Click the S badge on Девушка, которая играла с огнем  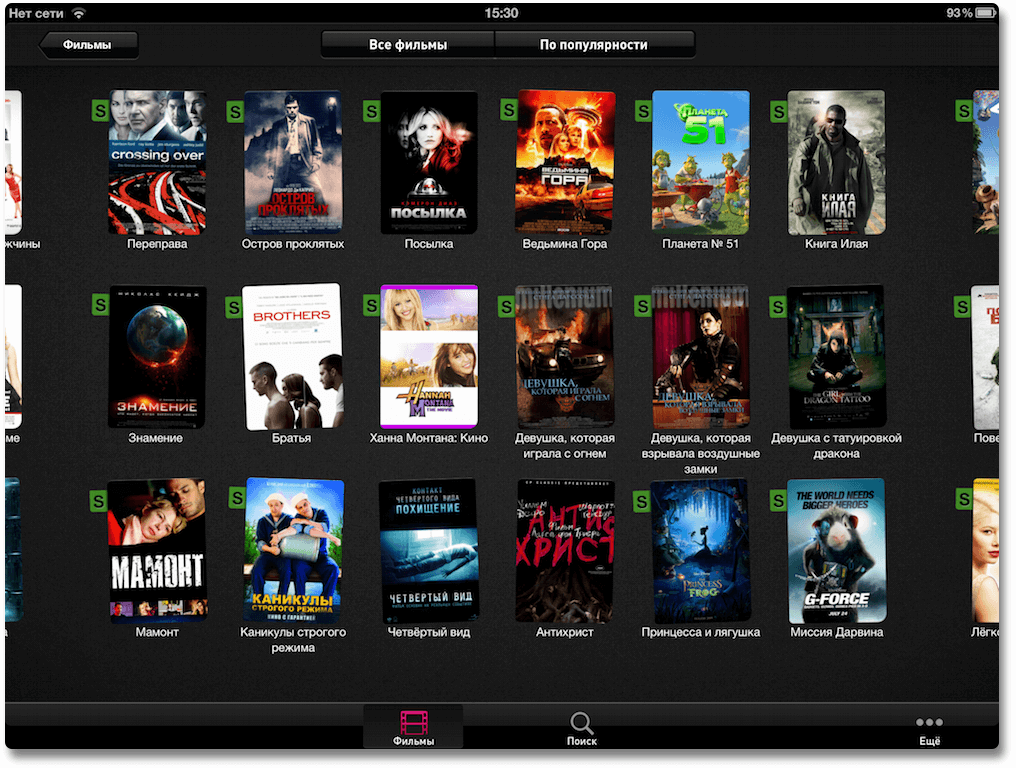[x=506, y=306]
